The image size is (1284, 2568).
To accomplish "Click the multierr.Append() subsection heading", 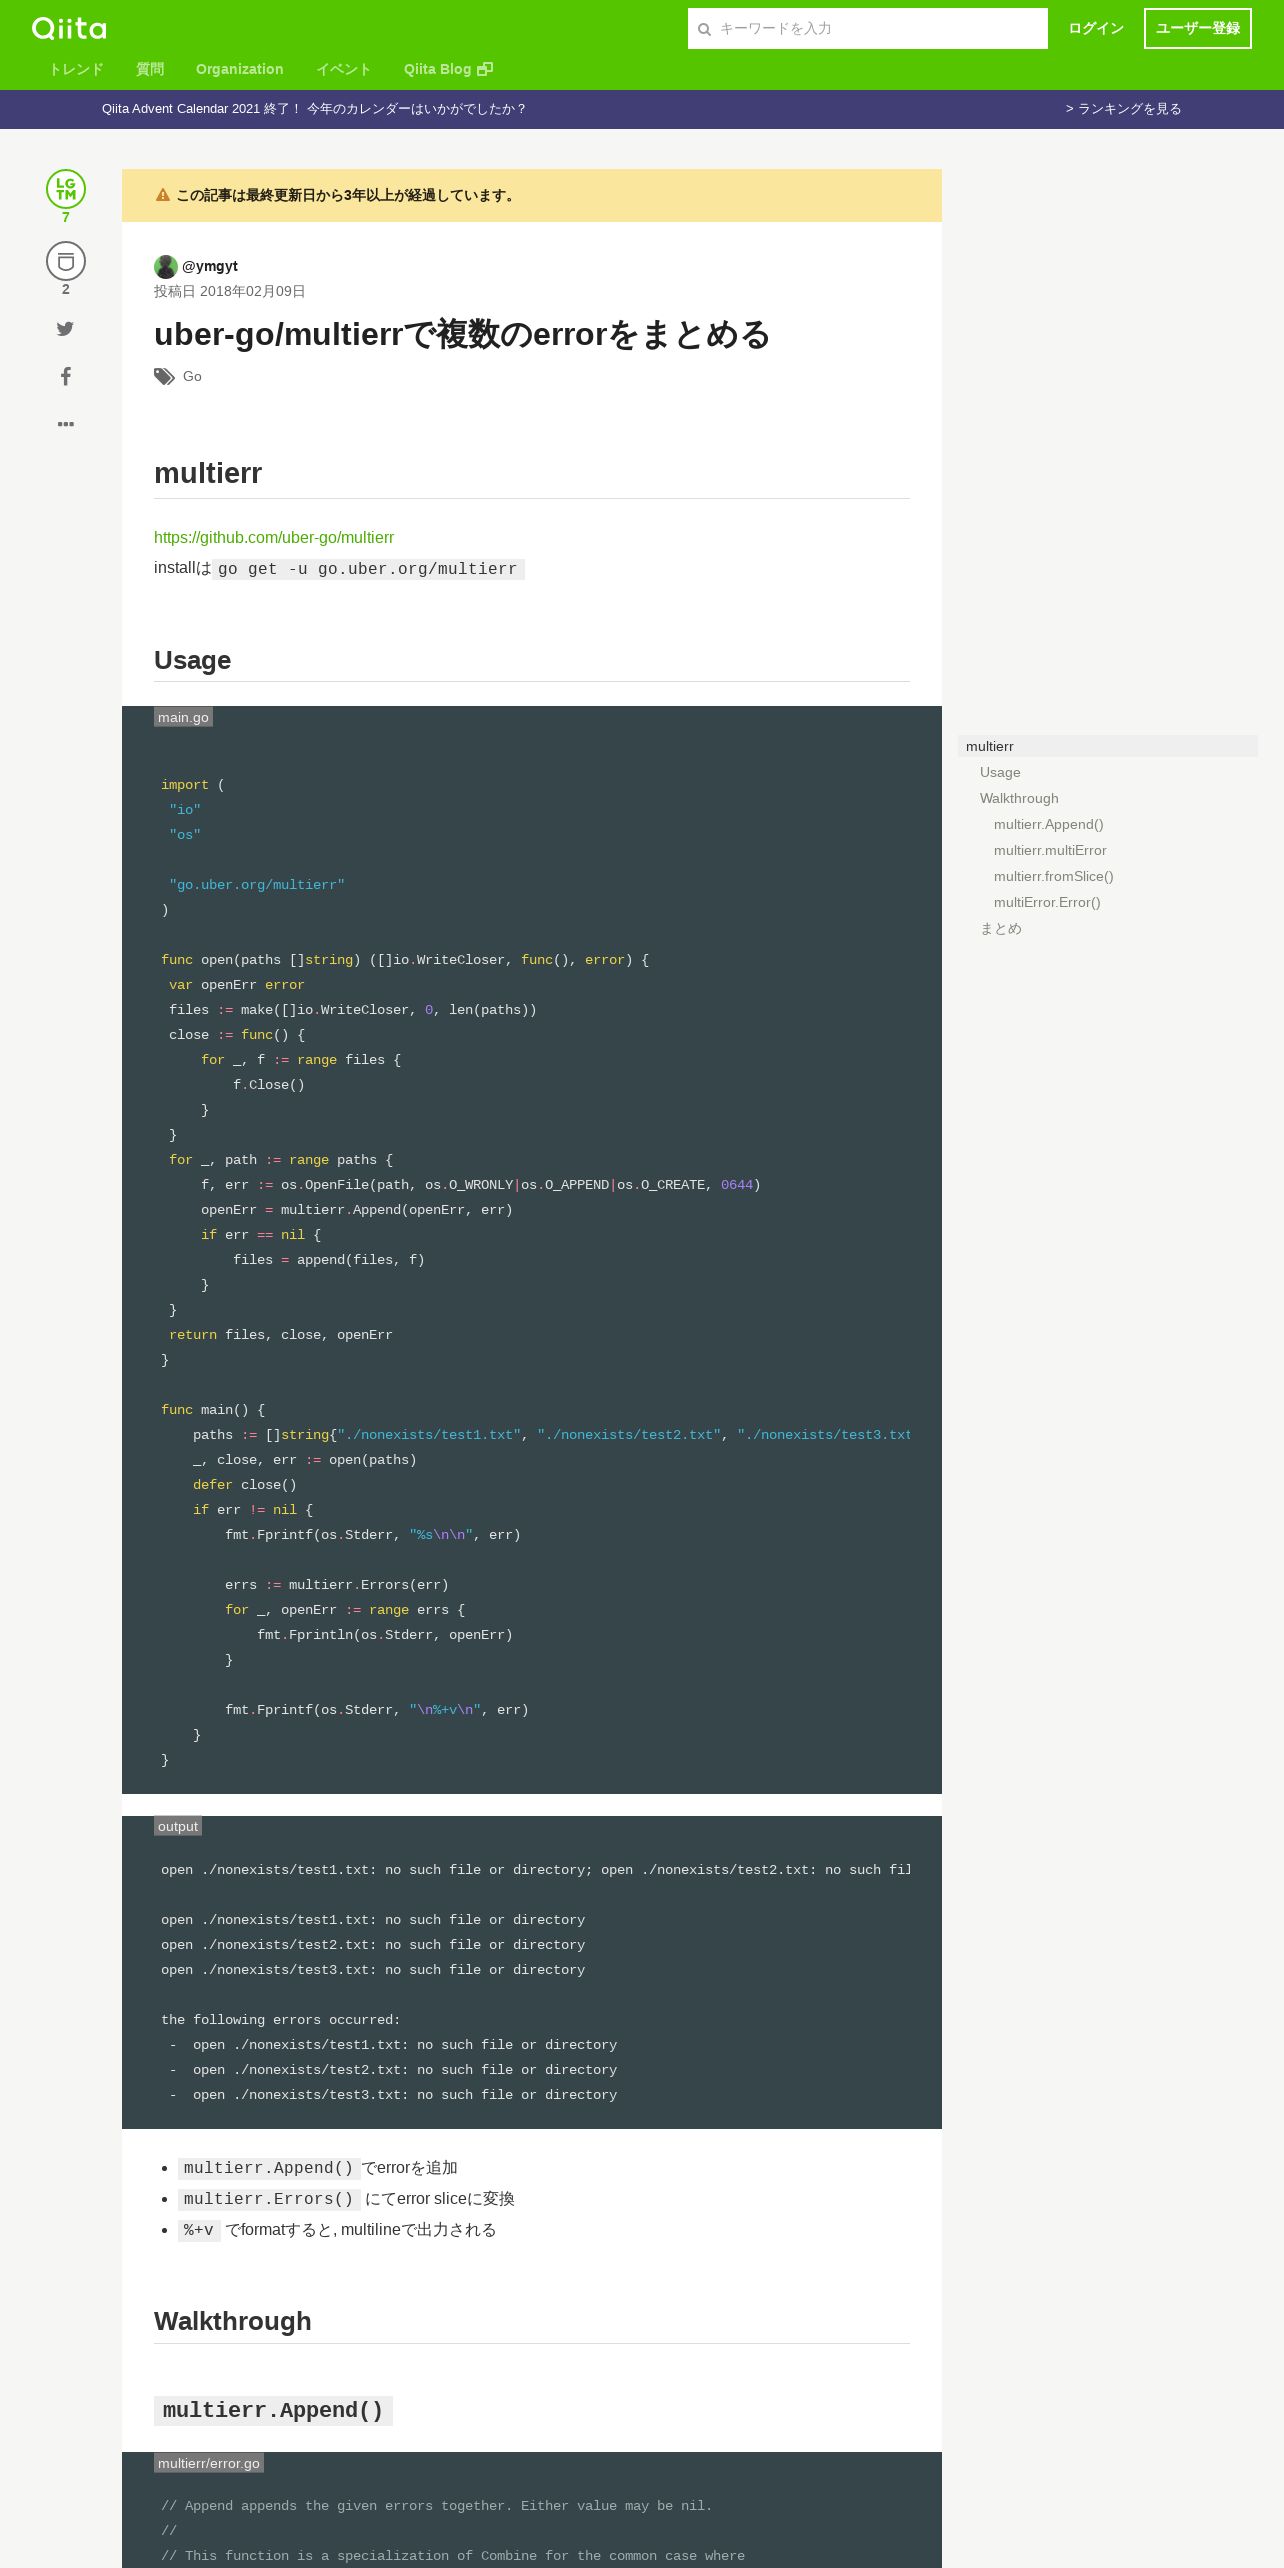I will [x=273, y=2411].
